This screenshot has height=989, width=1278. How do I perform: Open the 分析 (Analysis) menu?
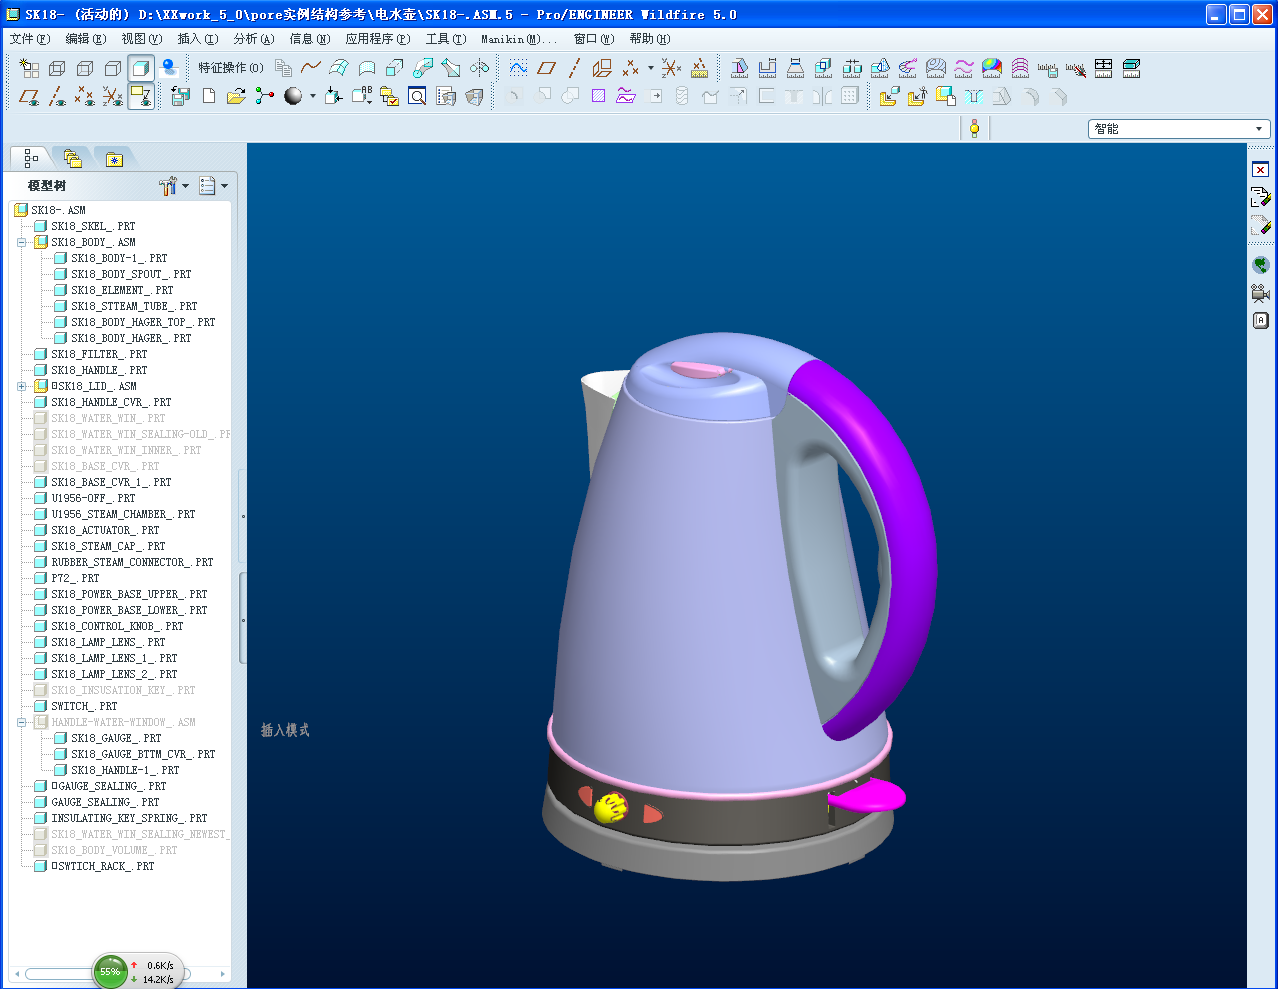(253, 39)
